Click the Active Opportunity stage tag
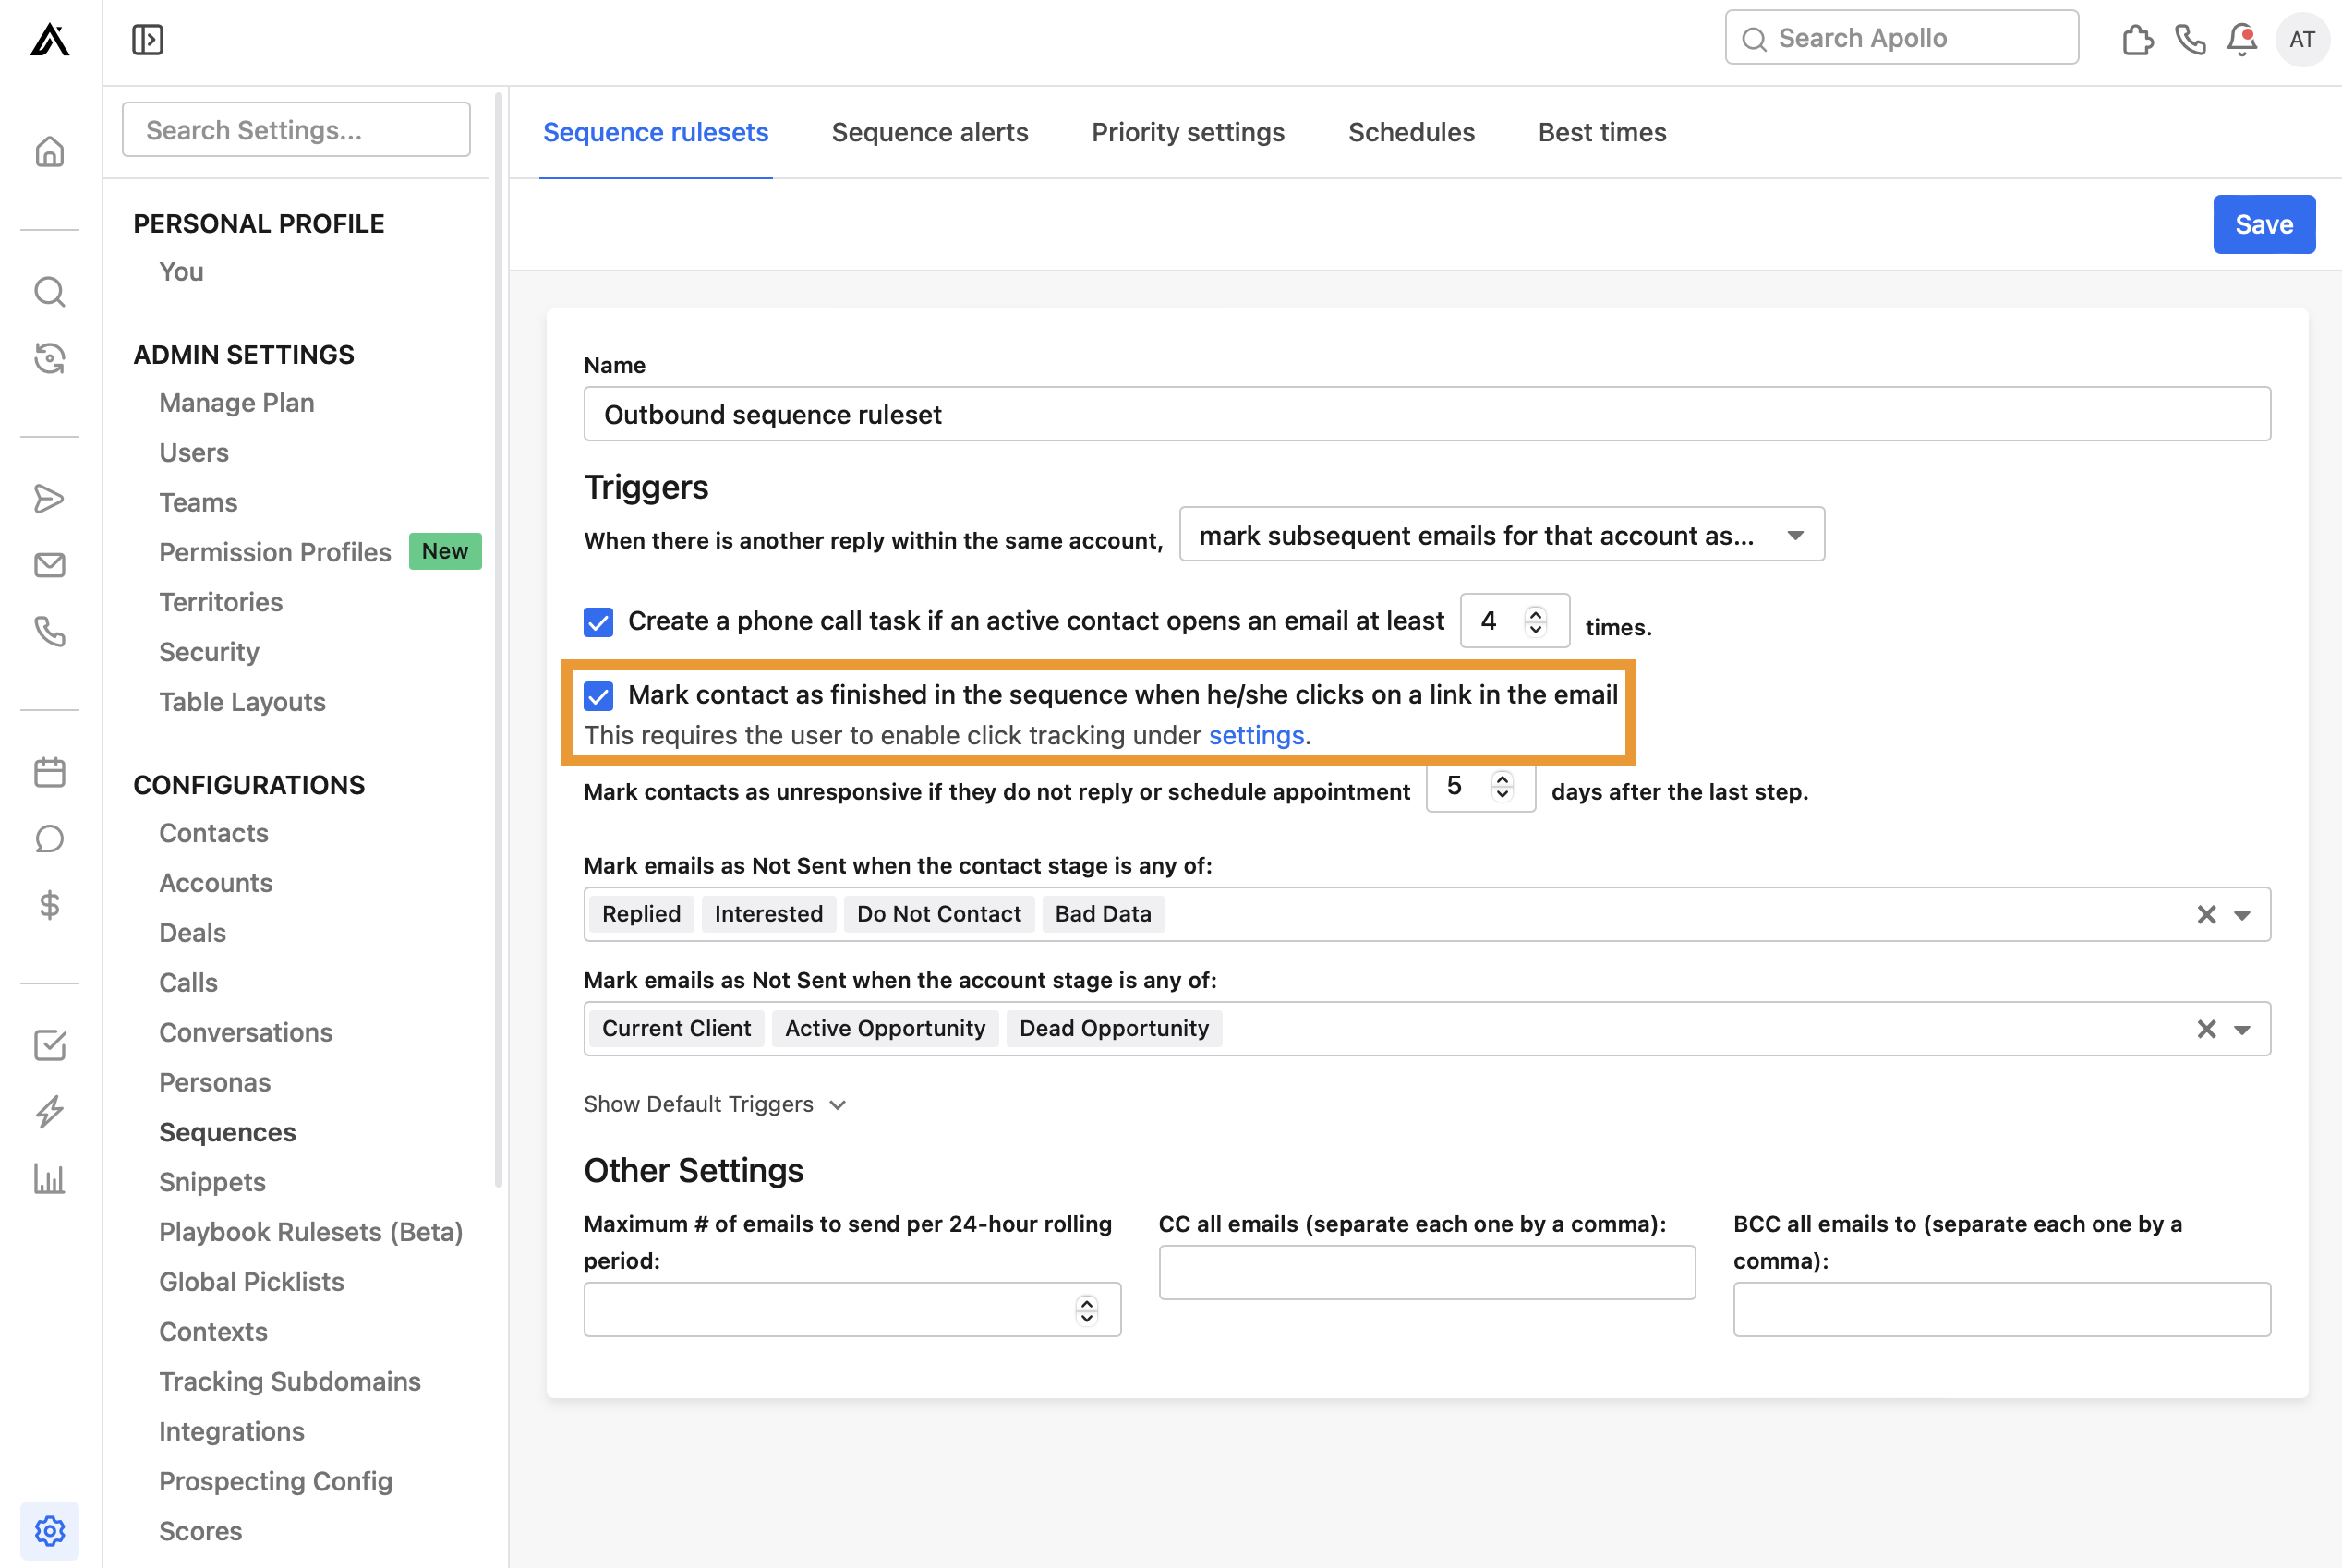 [x=885, y=1029]
